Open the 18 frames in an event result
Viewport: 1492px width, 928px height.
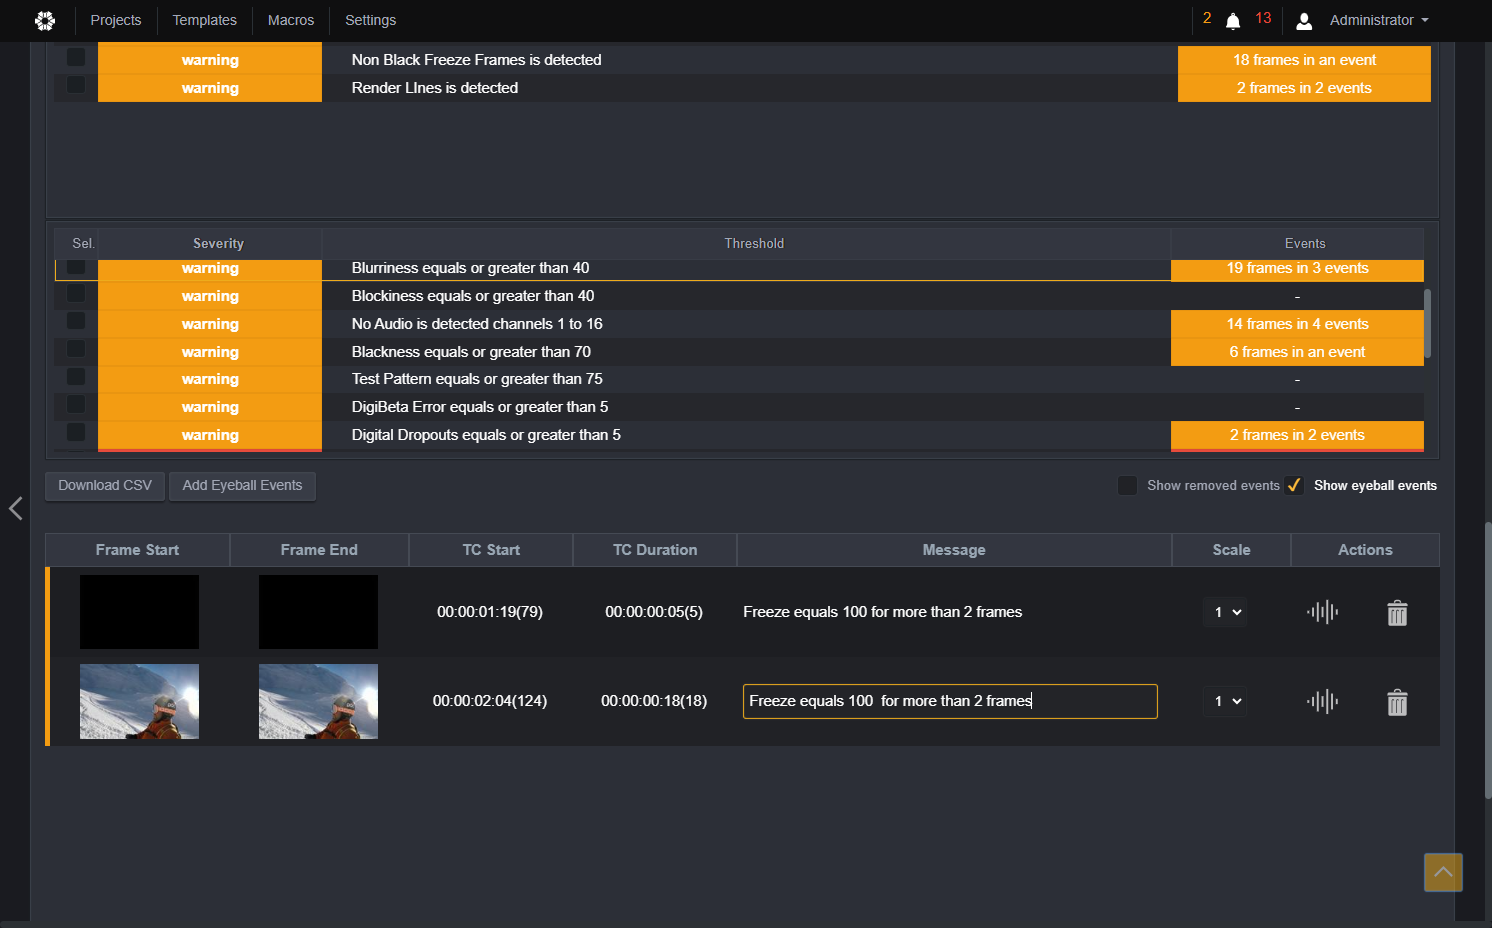click(x=1304, y=60)
